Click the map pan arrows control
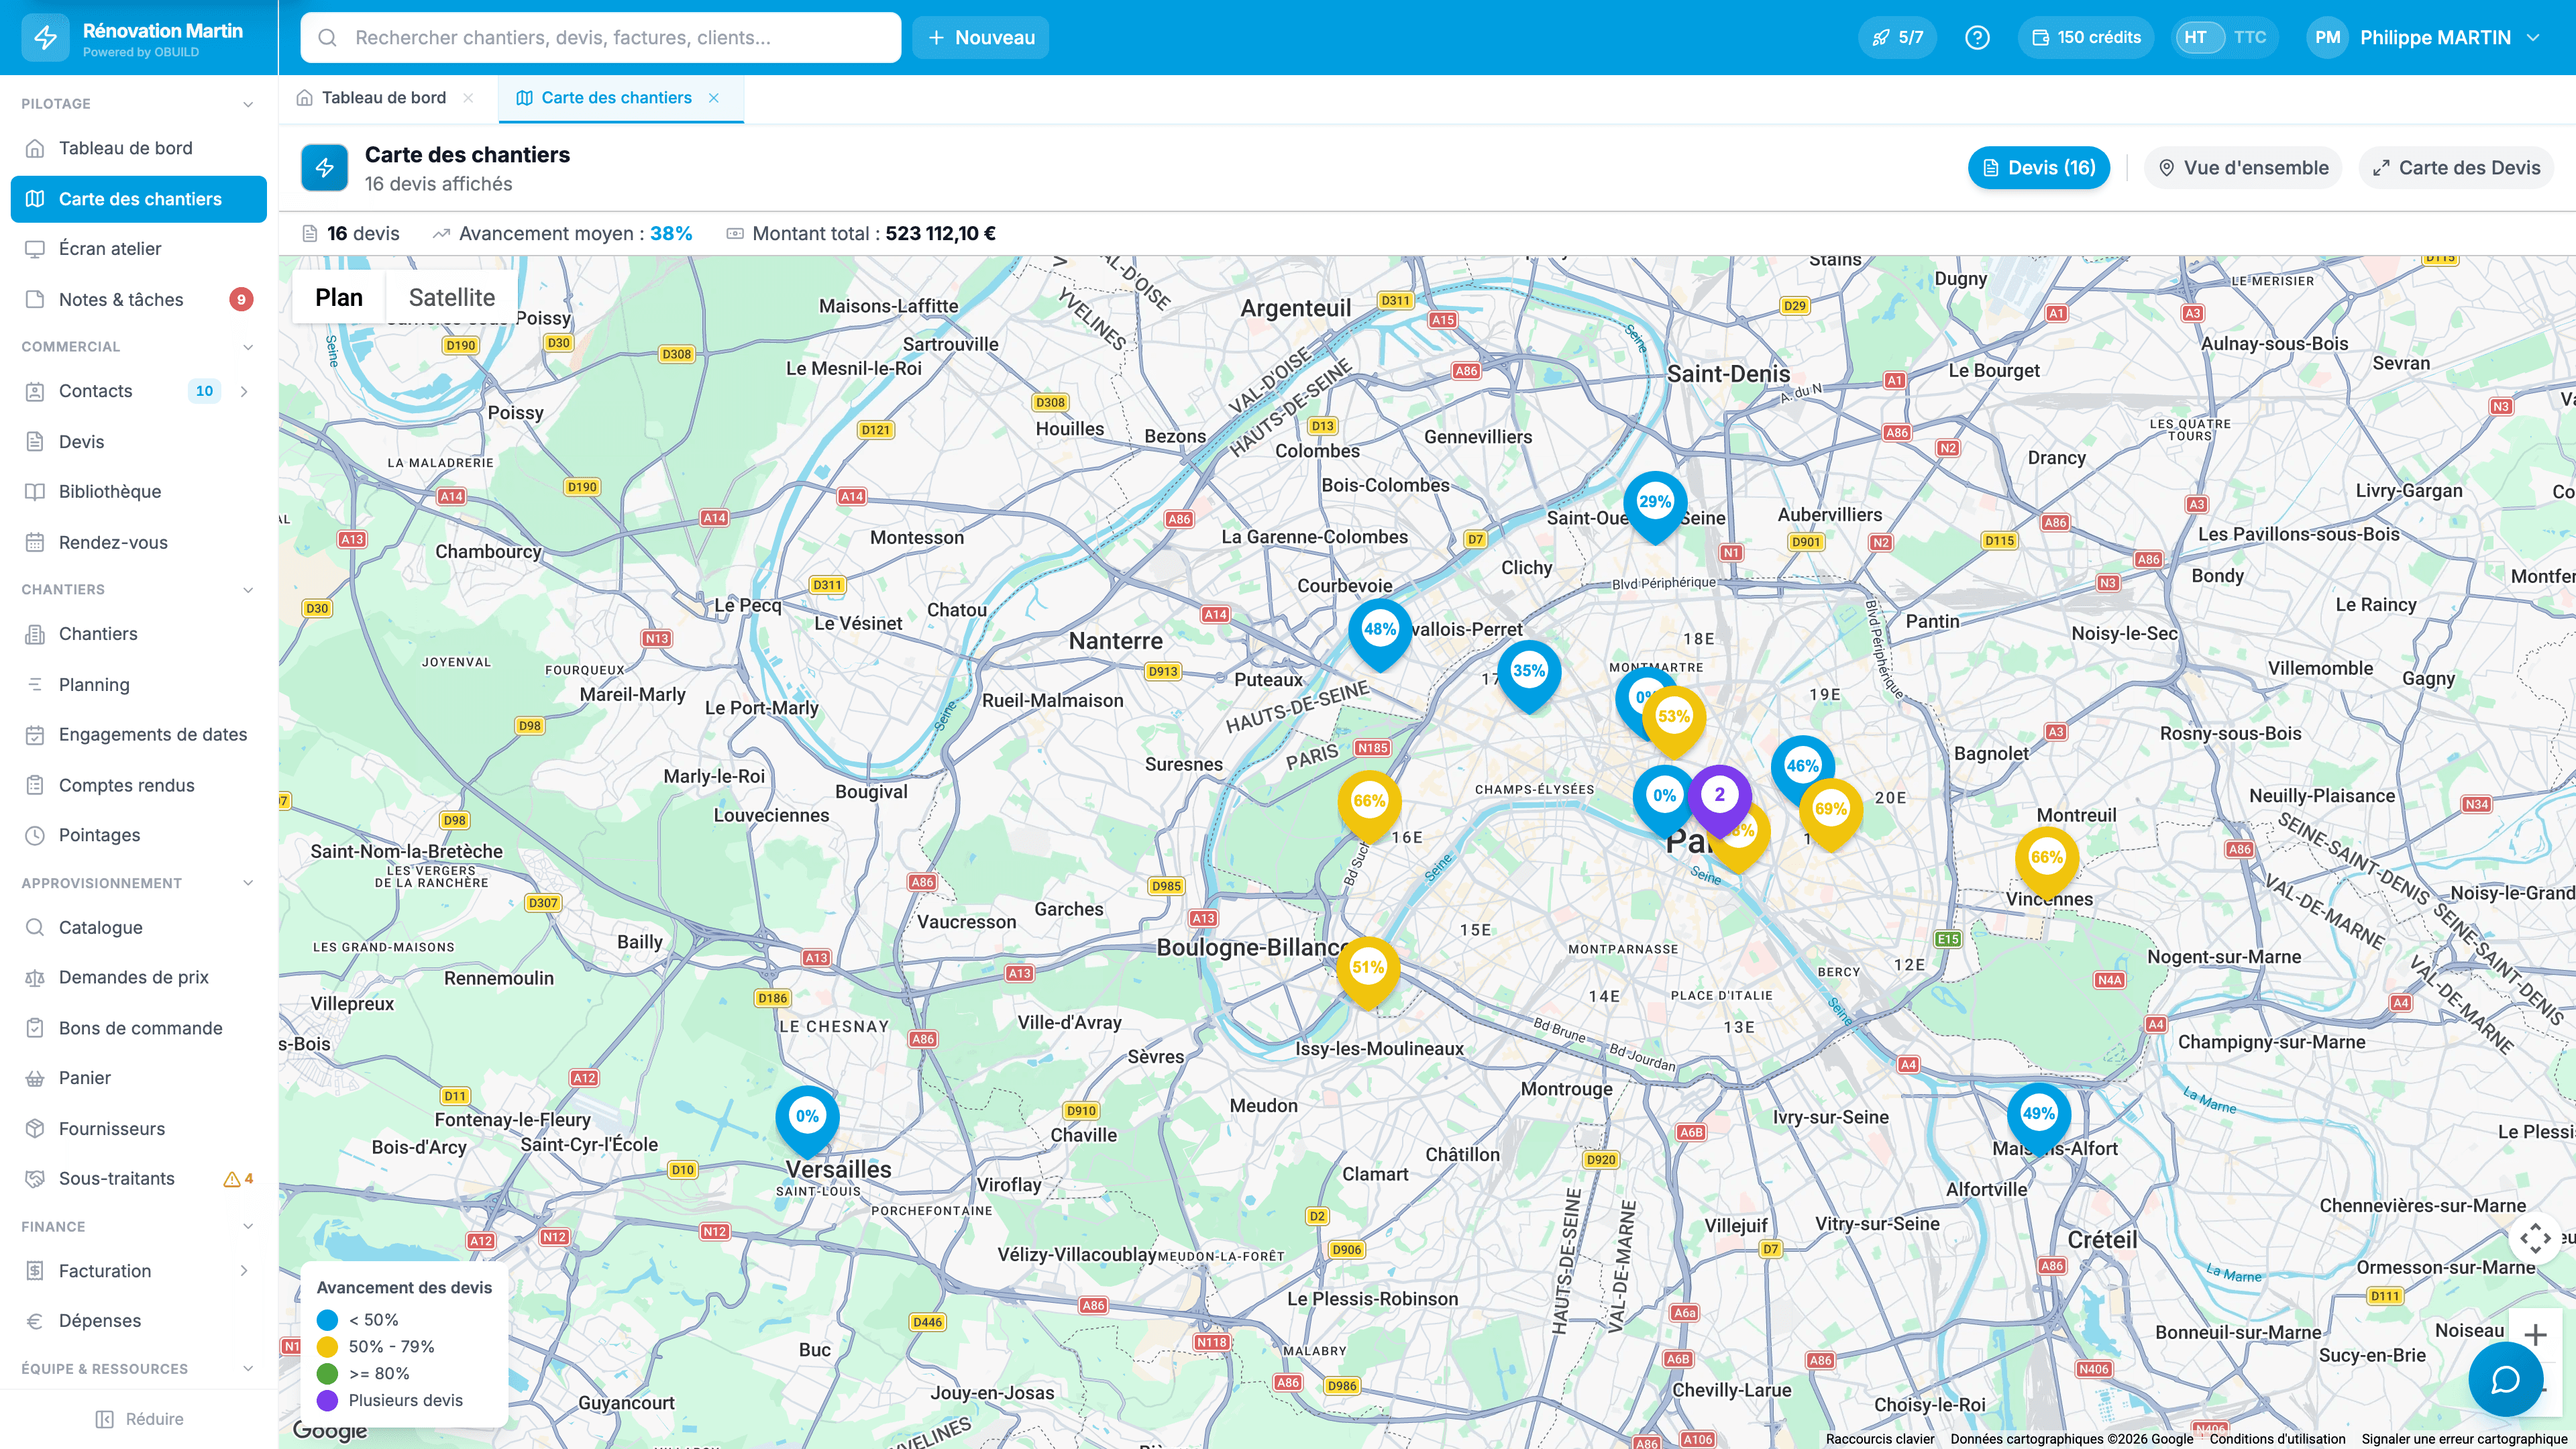 pyautogui.click(x=2535, y=1238)
